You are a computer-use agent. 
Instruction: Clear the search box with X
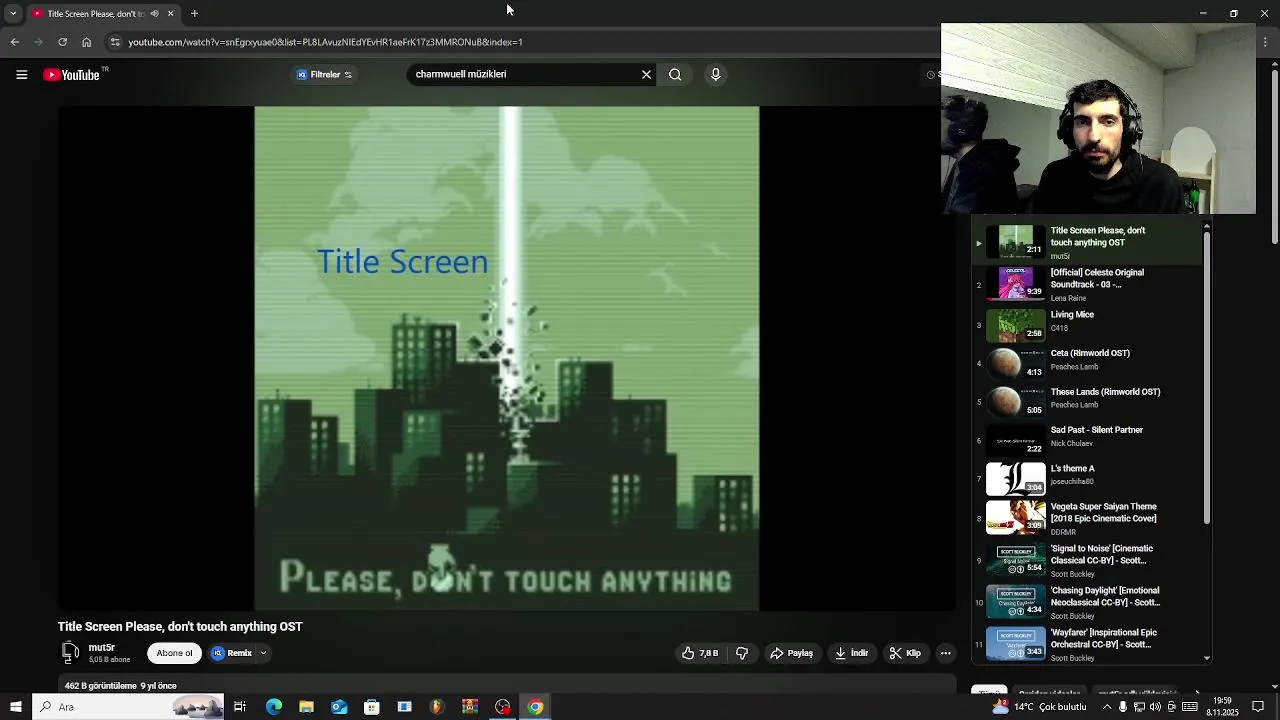click(x=646, y=74)
